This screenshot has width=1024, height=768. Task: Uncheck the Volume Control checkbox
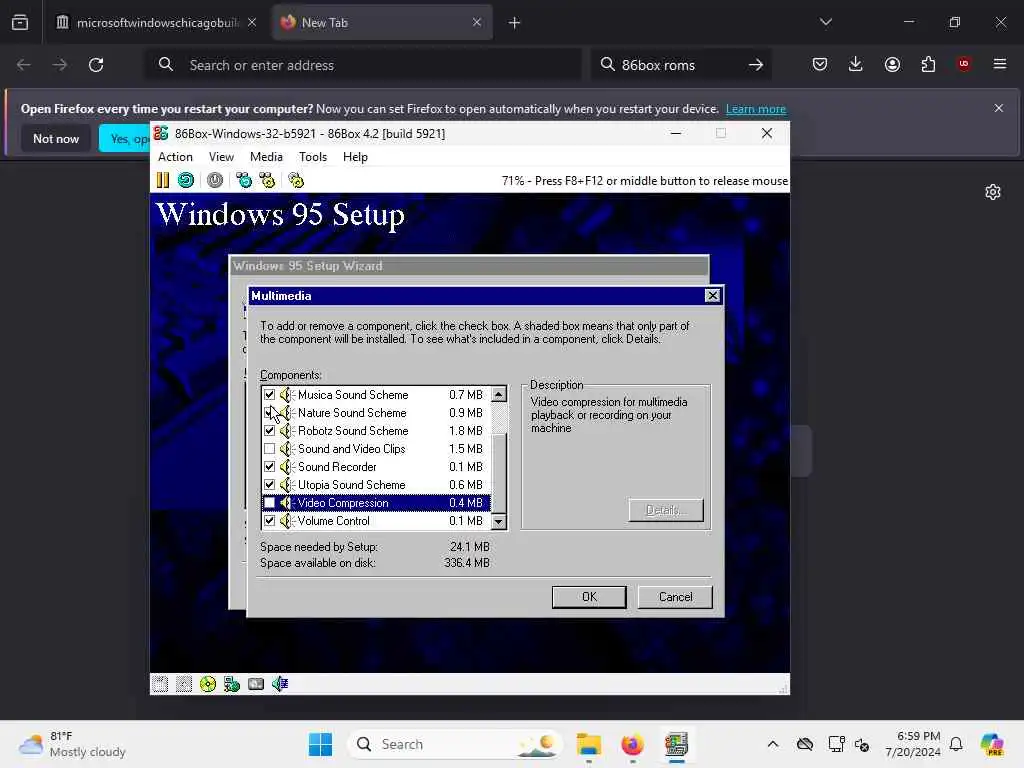coord(269,520)
